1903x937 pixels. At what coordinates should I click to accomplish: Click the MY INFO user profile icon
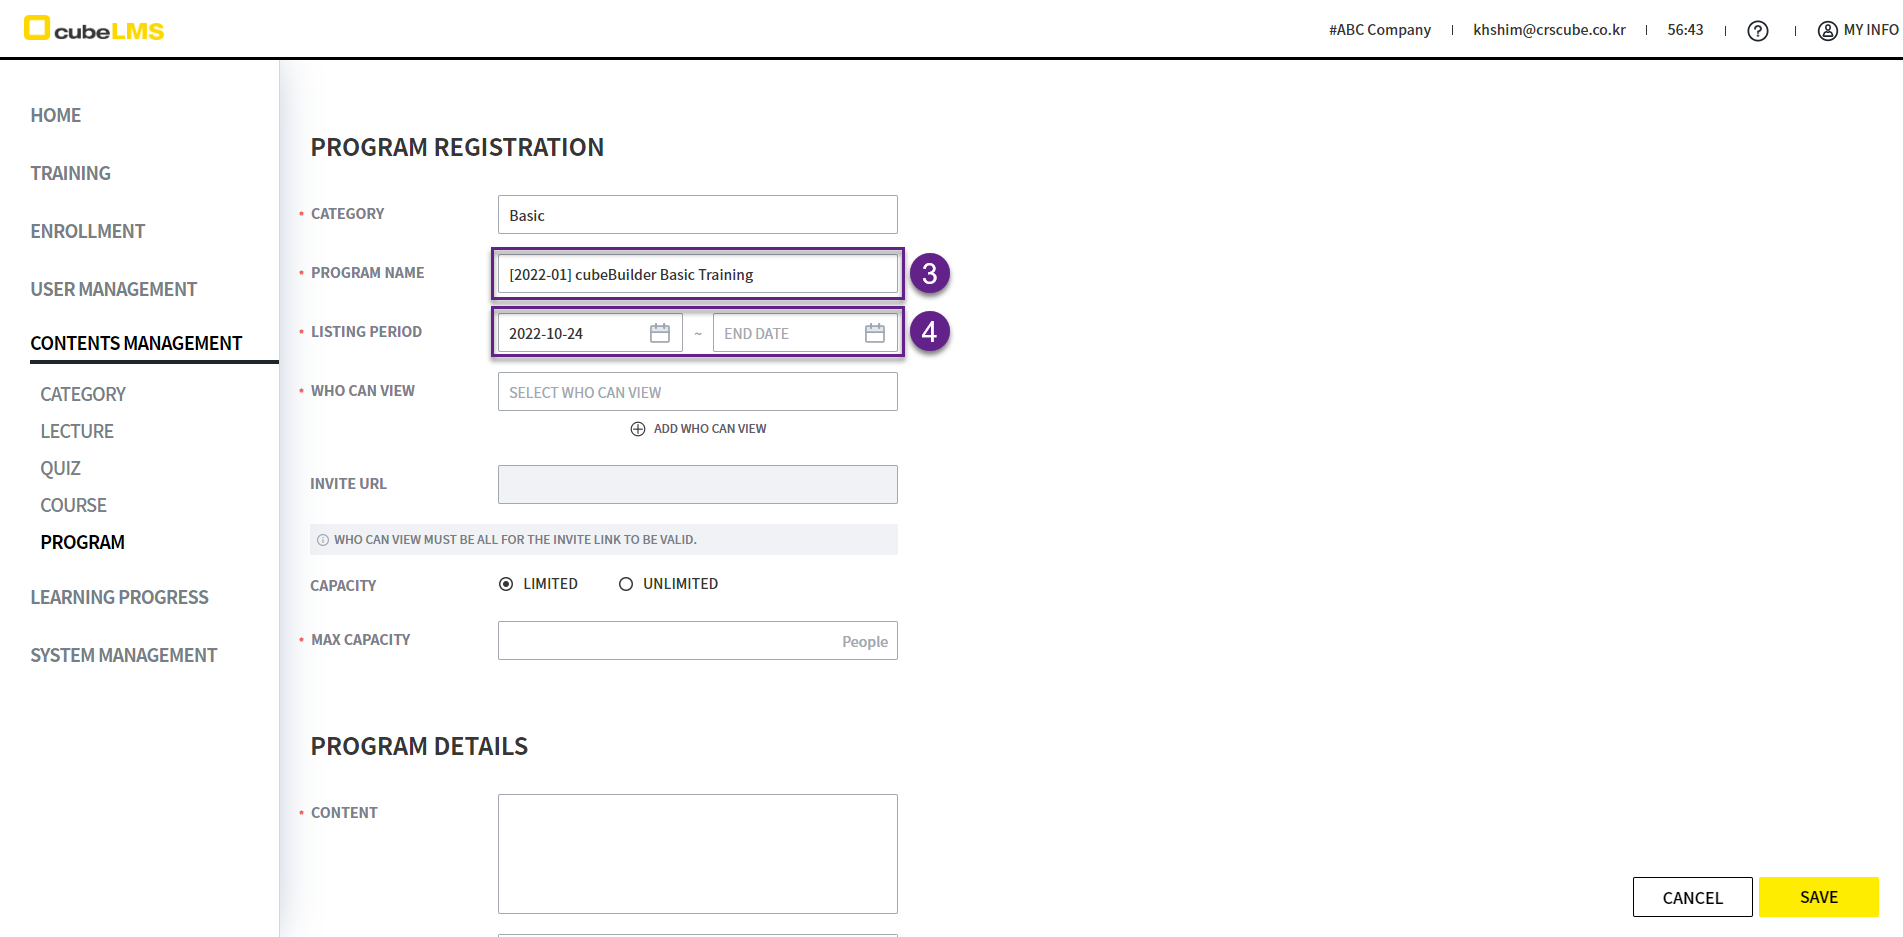point(1827,31)
